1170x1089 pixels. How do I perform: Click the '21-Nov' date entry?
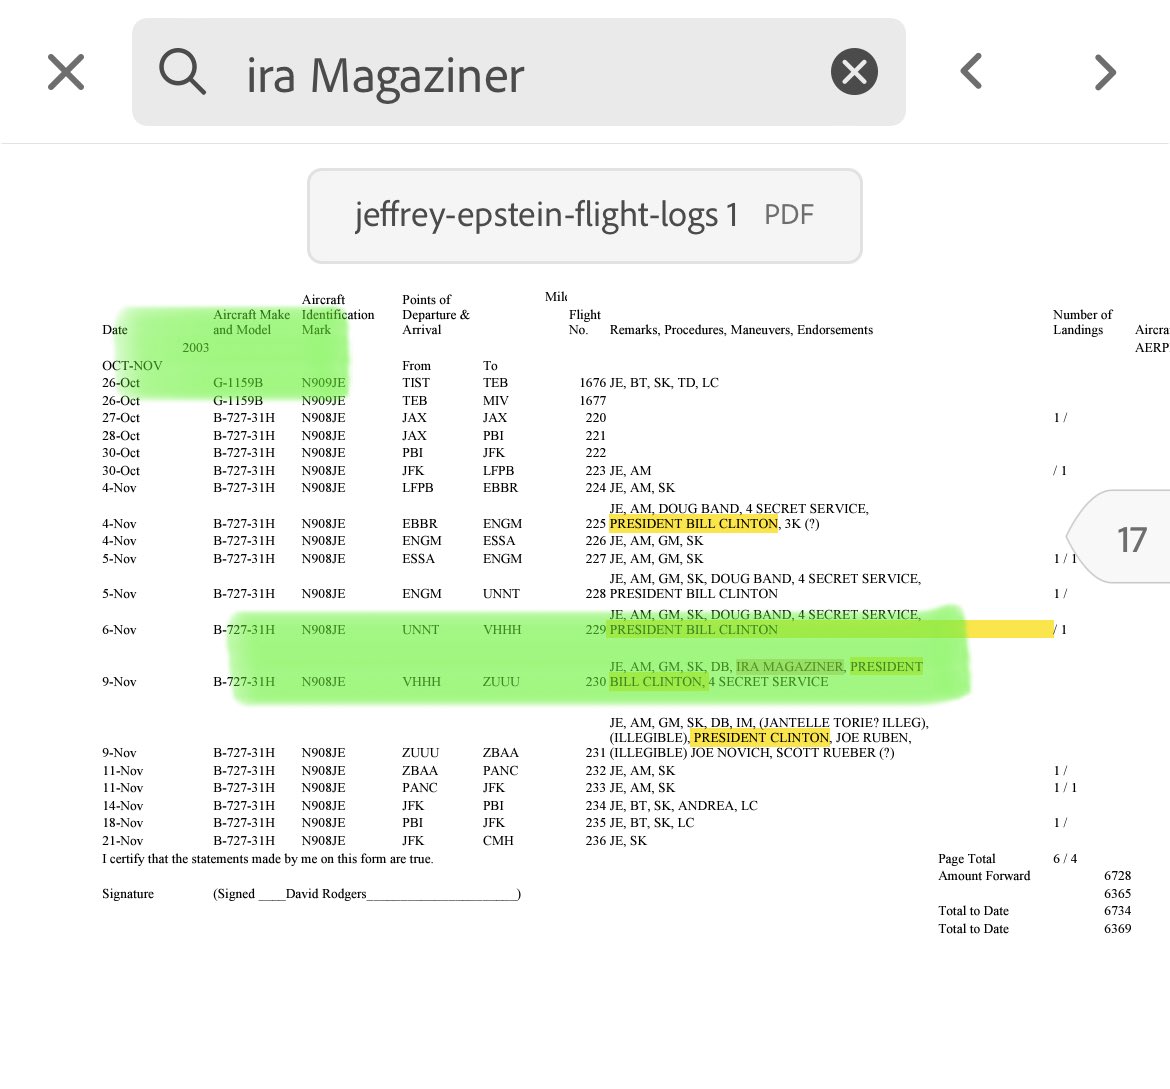tap(122, 841)
